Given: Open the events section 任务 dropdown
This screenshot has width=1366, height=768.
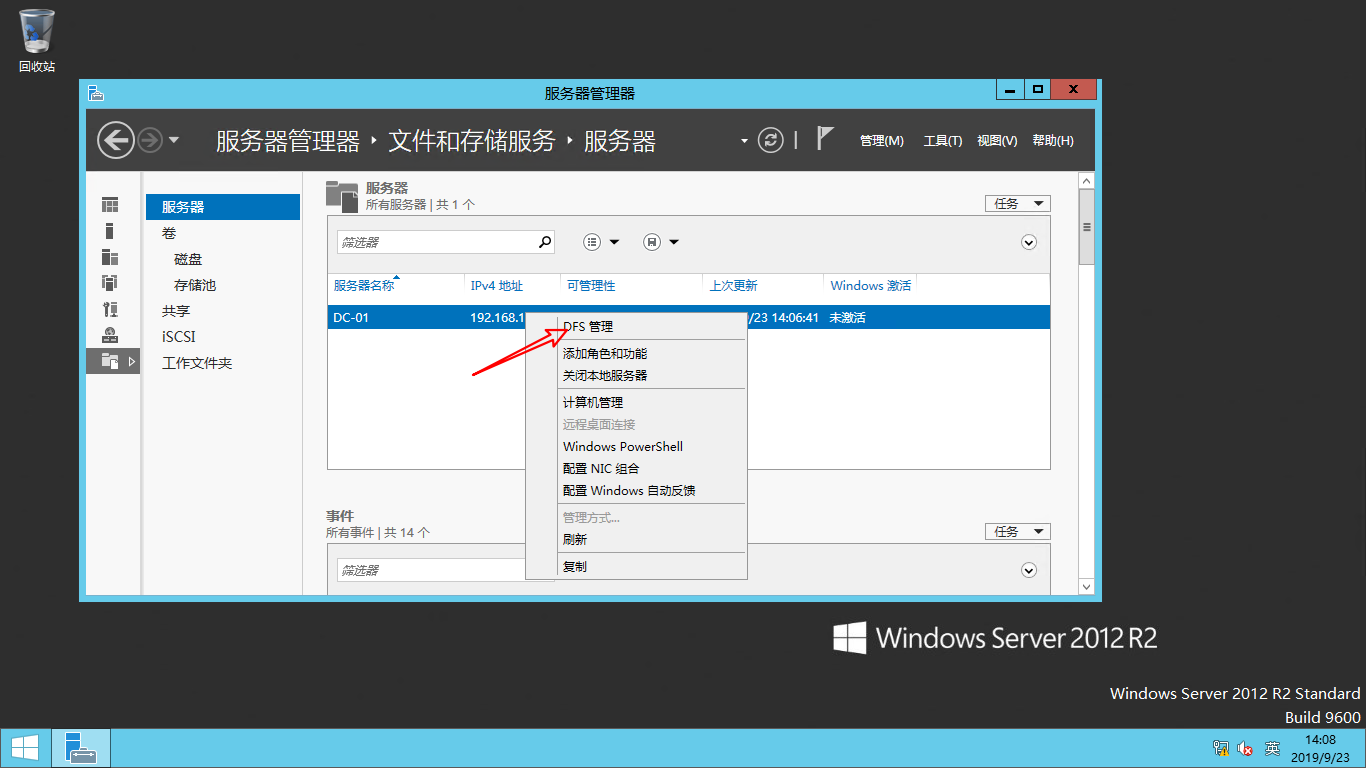Looking at the screenshot, I should pos(1018,531).
